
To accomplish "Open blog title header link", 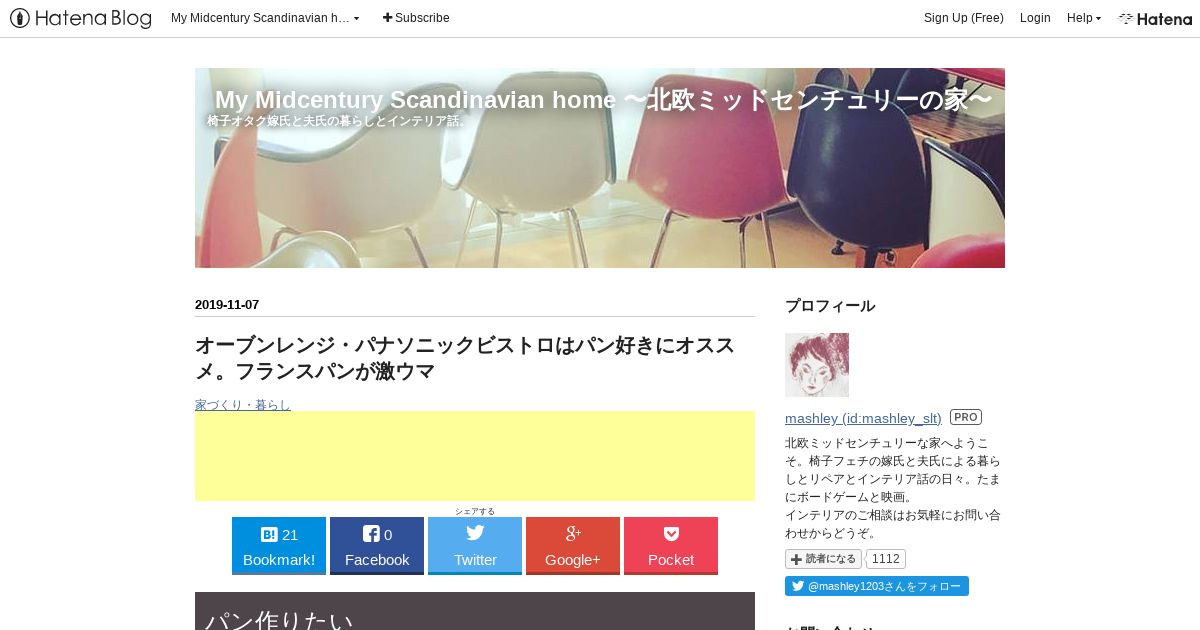I will pyautogui.click(x=603, y=100).
